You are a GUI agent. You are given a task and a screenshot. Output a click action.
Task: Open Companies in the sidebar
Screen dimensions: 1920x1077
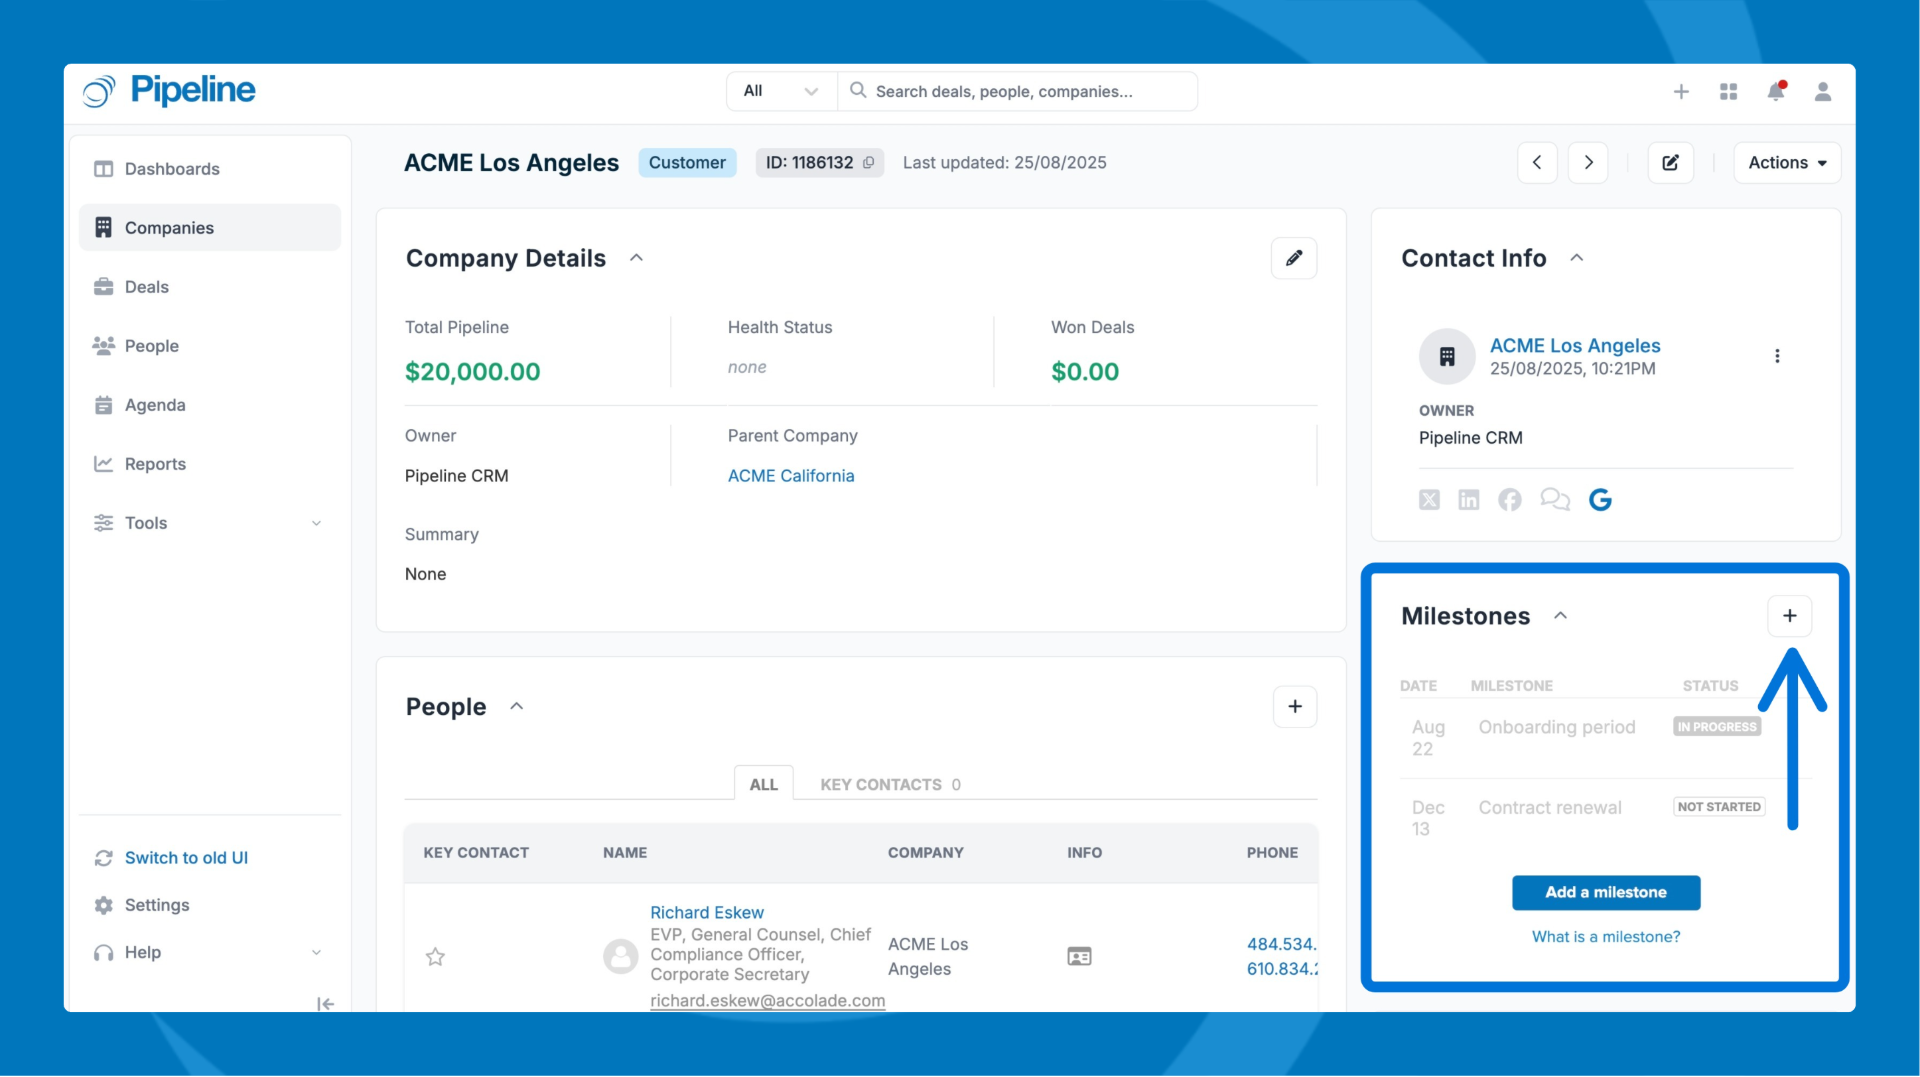point(209,228)
